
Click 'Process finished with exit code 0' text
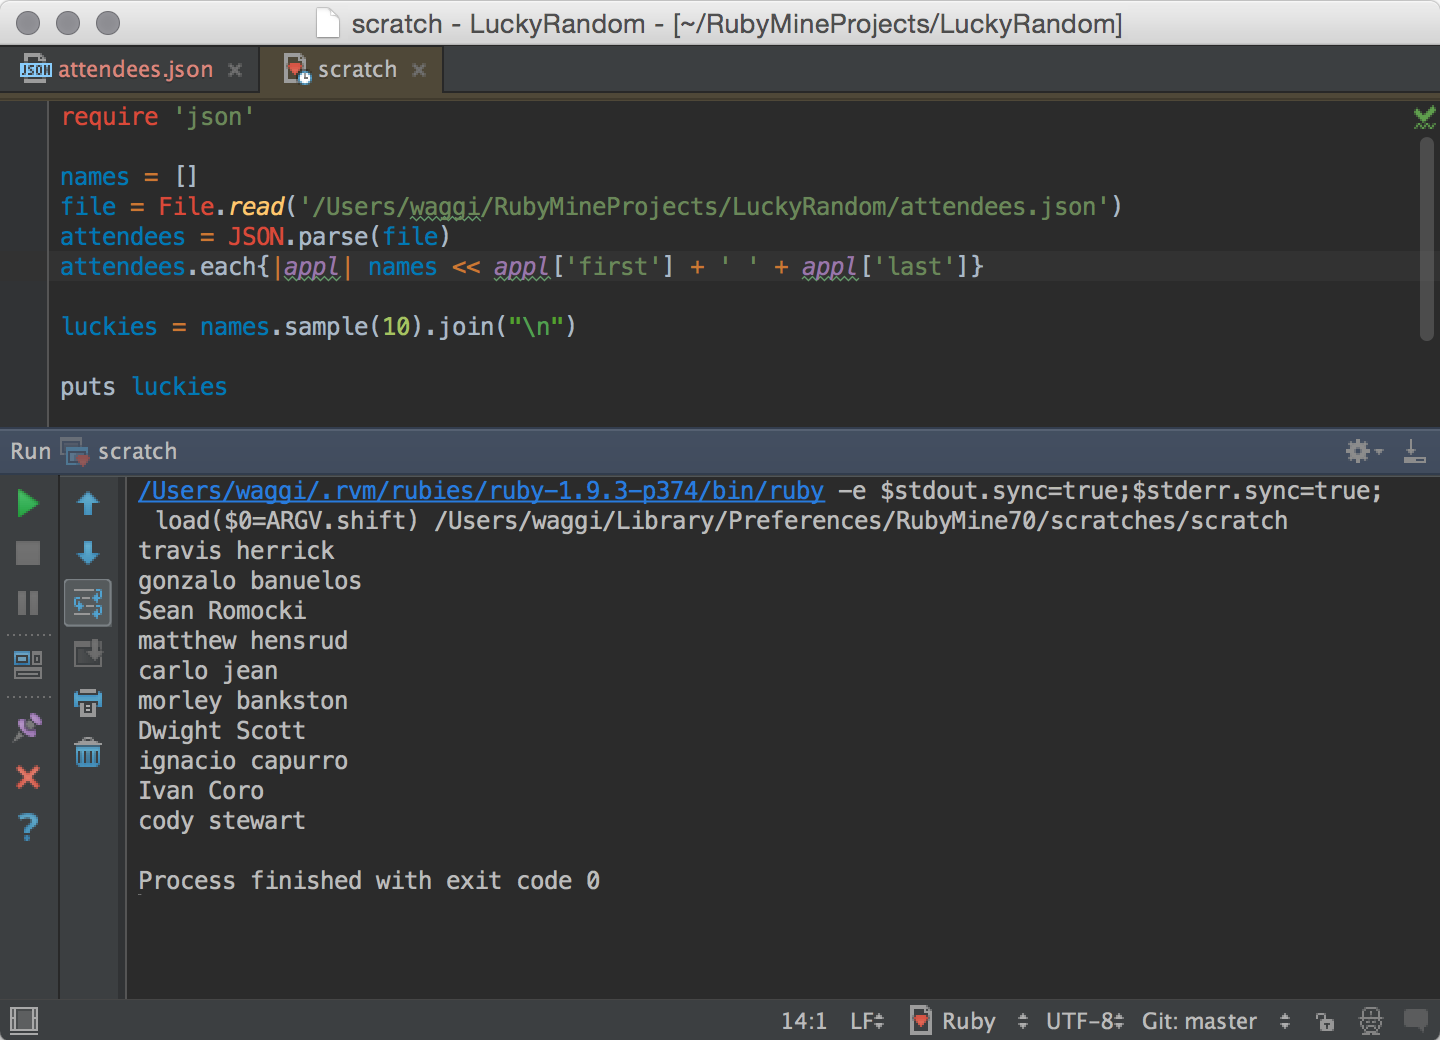click(x=369, y=881)
